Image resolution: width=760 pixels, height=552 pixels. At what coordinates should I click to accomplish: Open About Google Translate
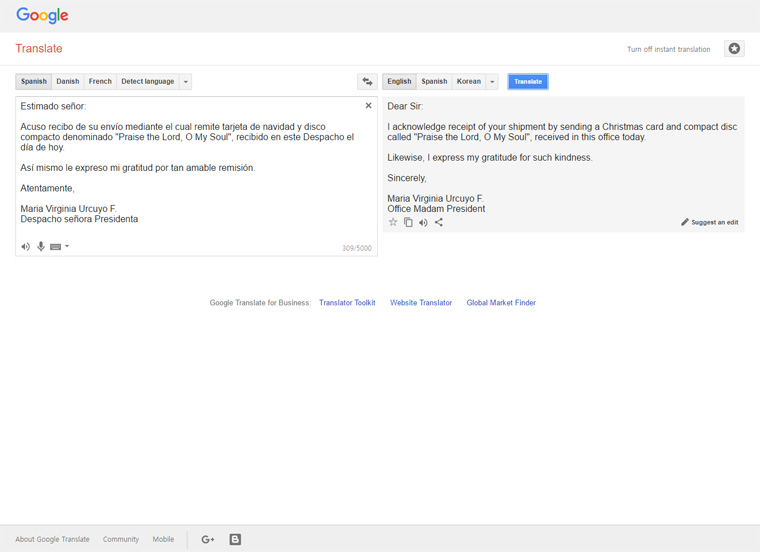pos(52,539)
